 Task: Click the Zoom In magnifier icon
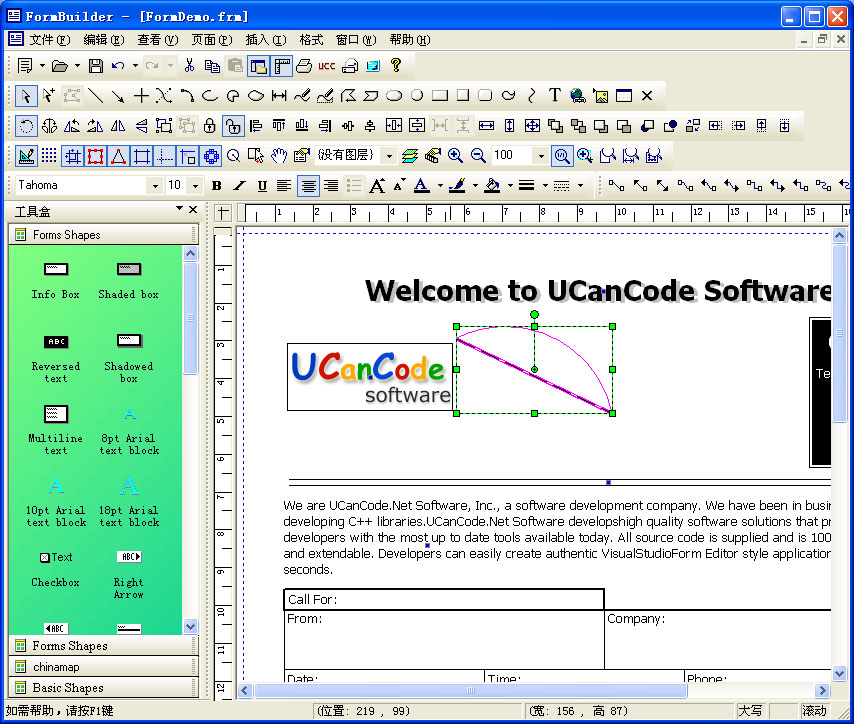[455, 156]
